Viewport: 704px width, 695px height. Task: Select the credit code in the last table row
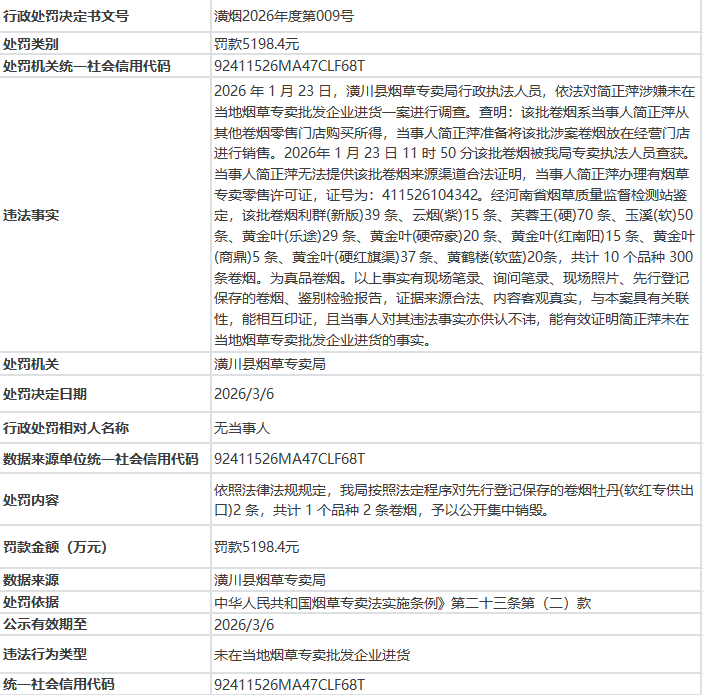(x=289, y=684)
